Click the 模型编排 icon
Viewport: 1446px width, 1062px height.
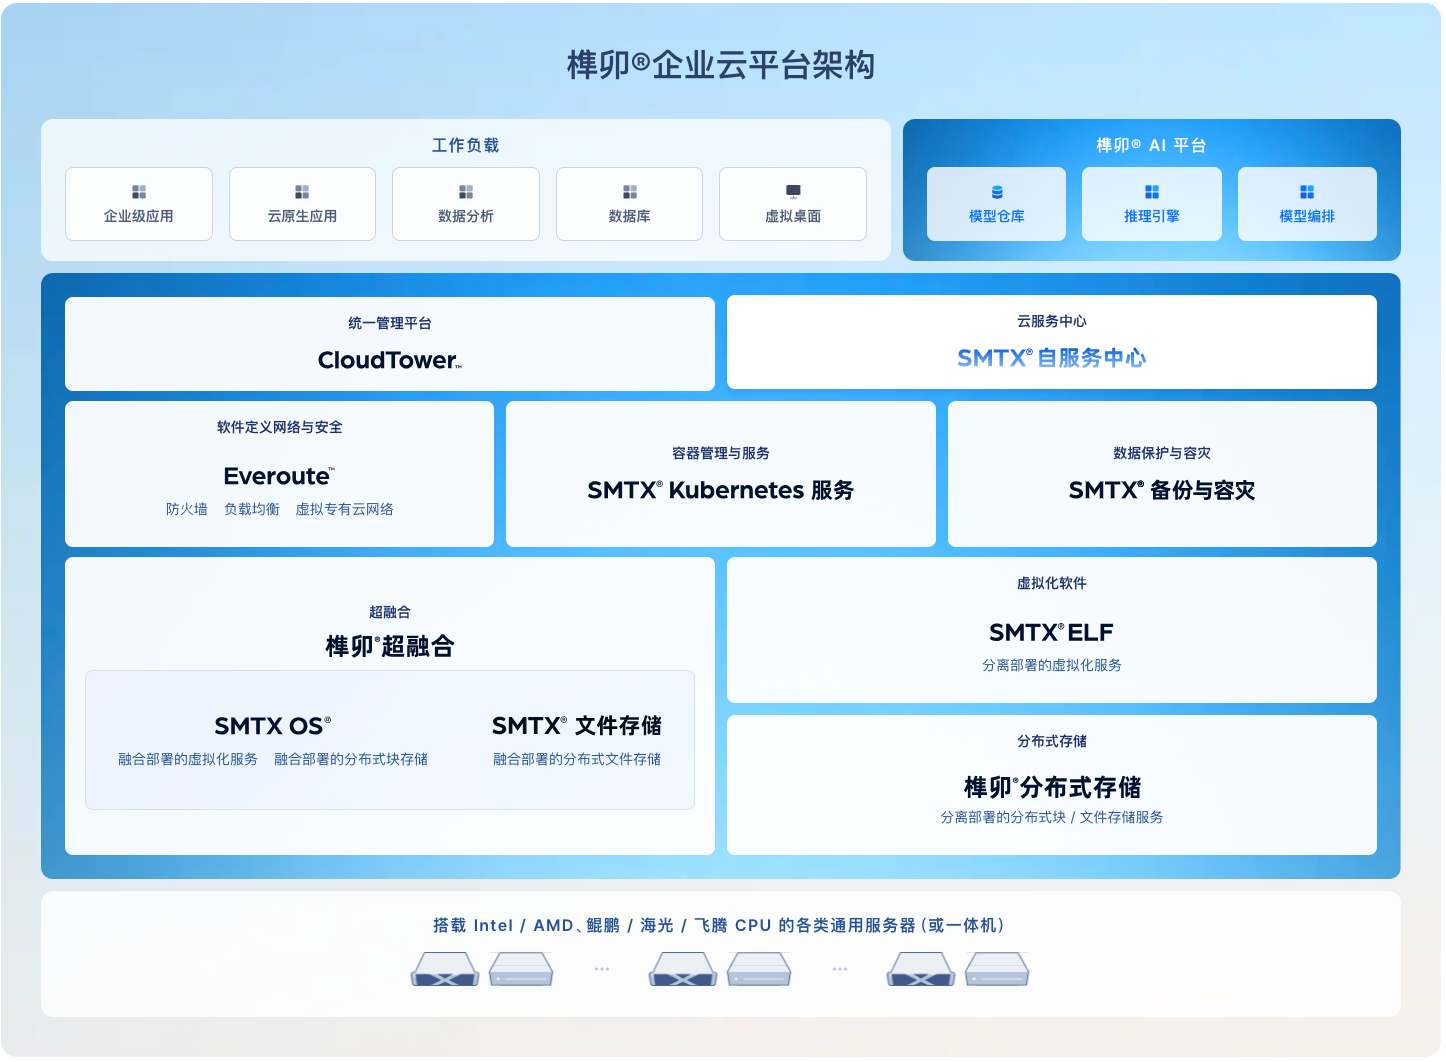click(1307, 192)
